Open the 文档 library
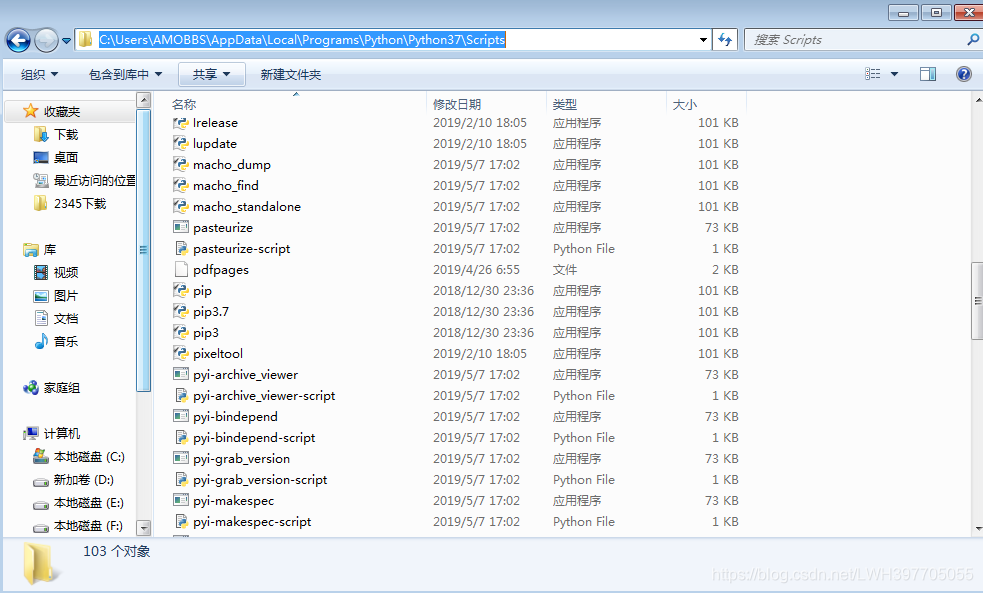This screenshot has width=983, height=593. click(66, 318)
